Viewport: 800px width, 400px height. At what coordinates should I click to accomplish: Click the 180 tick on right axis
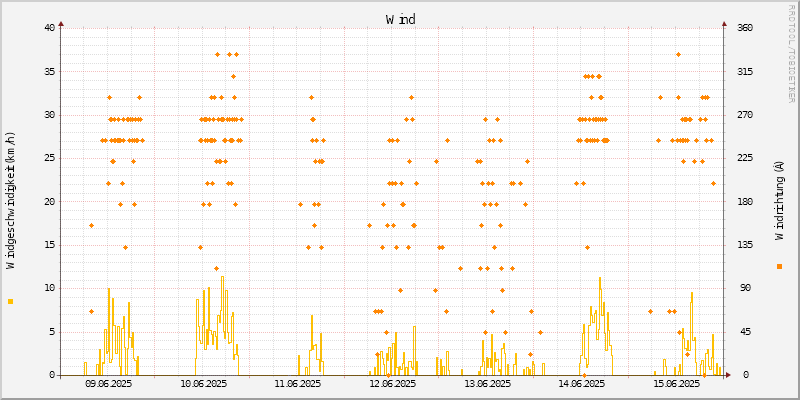(745, 201)
